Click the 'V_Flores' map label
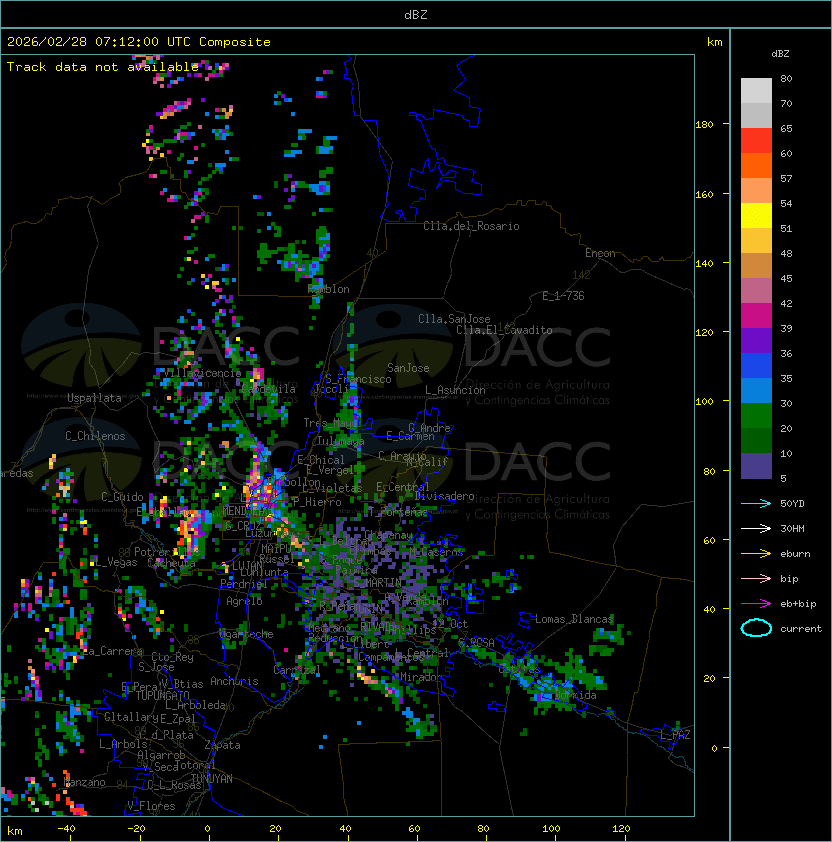The image size is (832, 842). 151,806
